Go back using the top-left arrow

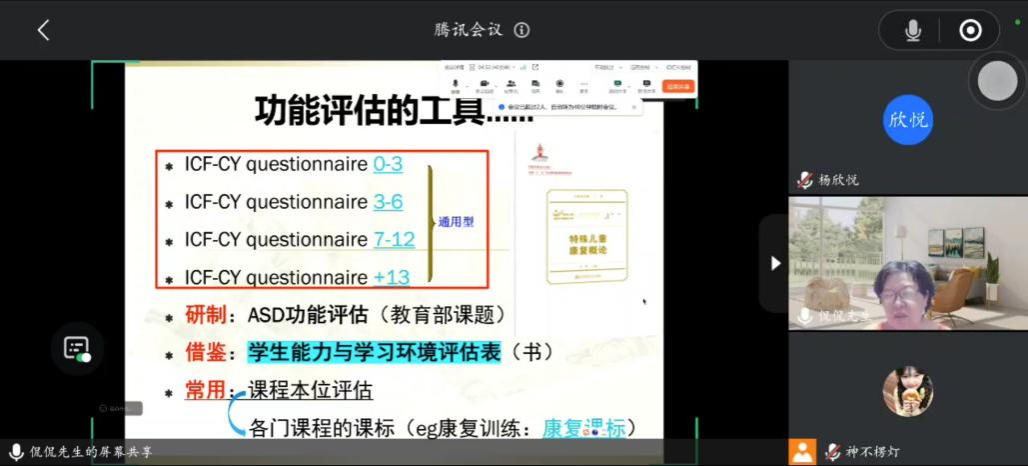point(43,30)
